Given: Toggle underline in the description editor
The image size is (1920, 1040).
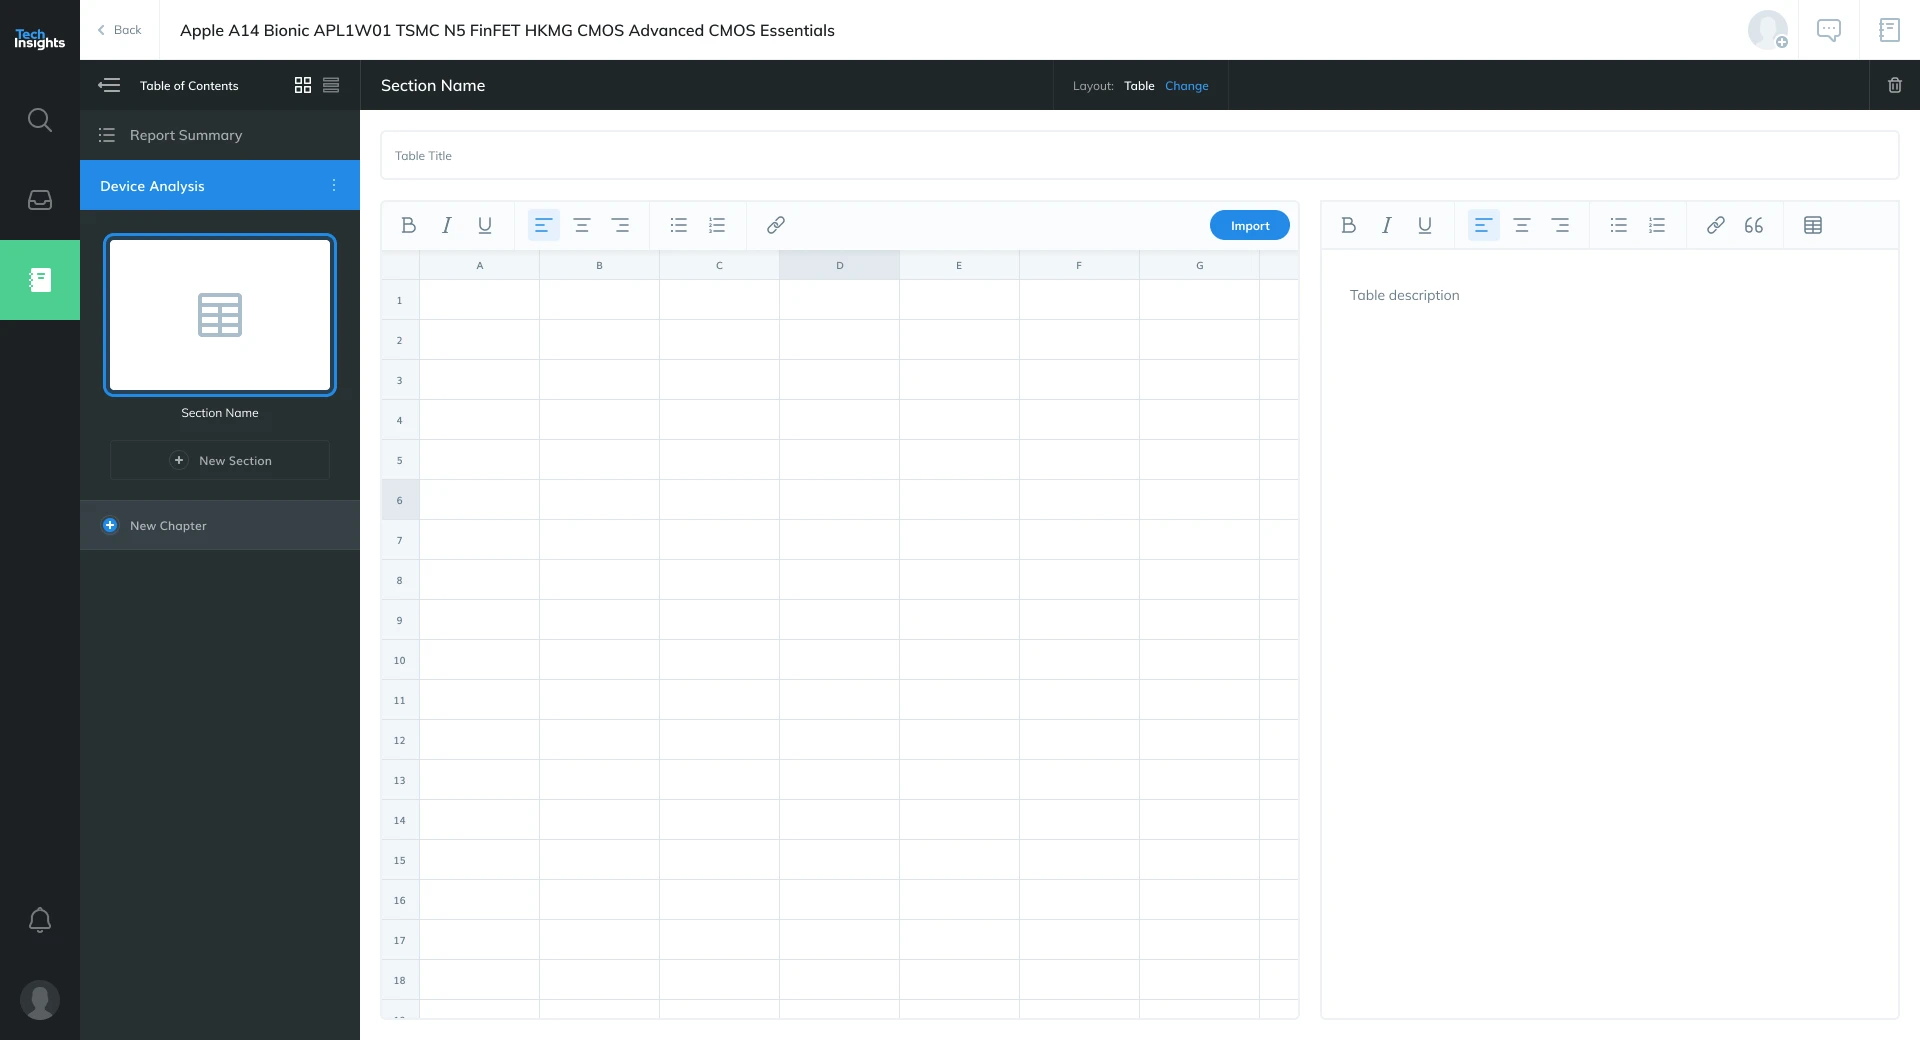Looking at the screenshot, I should [x=1424, y=225].
